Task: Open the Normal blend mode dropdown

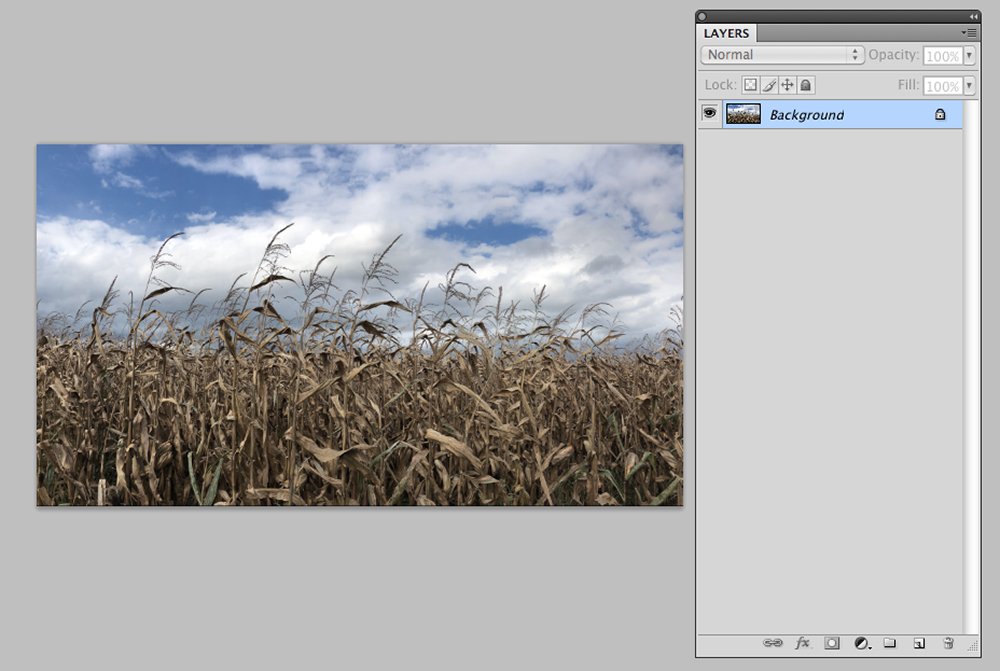Action: [x=783, y=55]
